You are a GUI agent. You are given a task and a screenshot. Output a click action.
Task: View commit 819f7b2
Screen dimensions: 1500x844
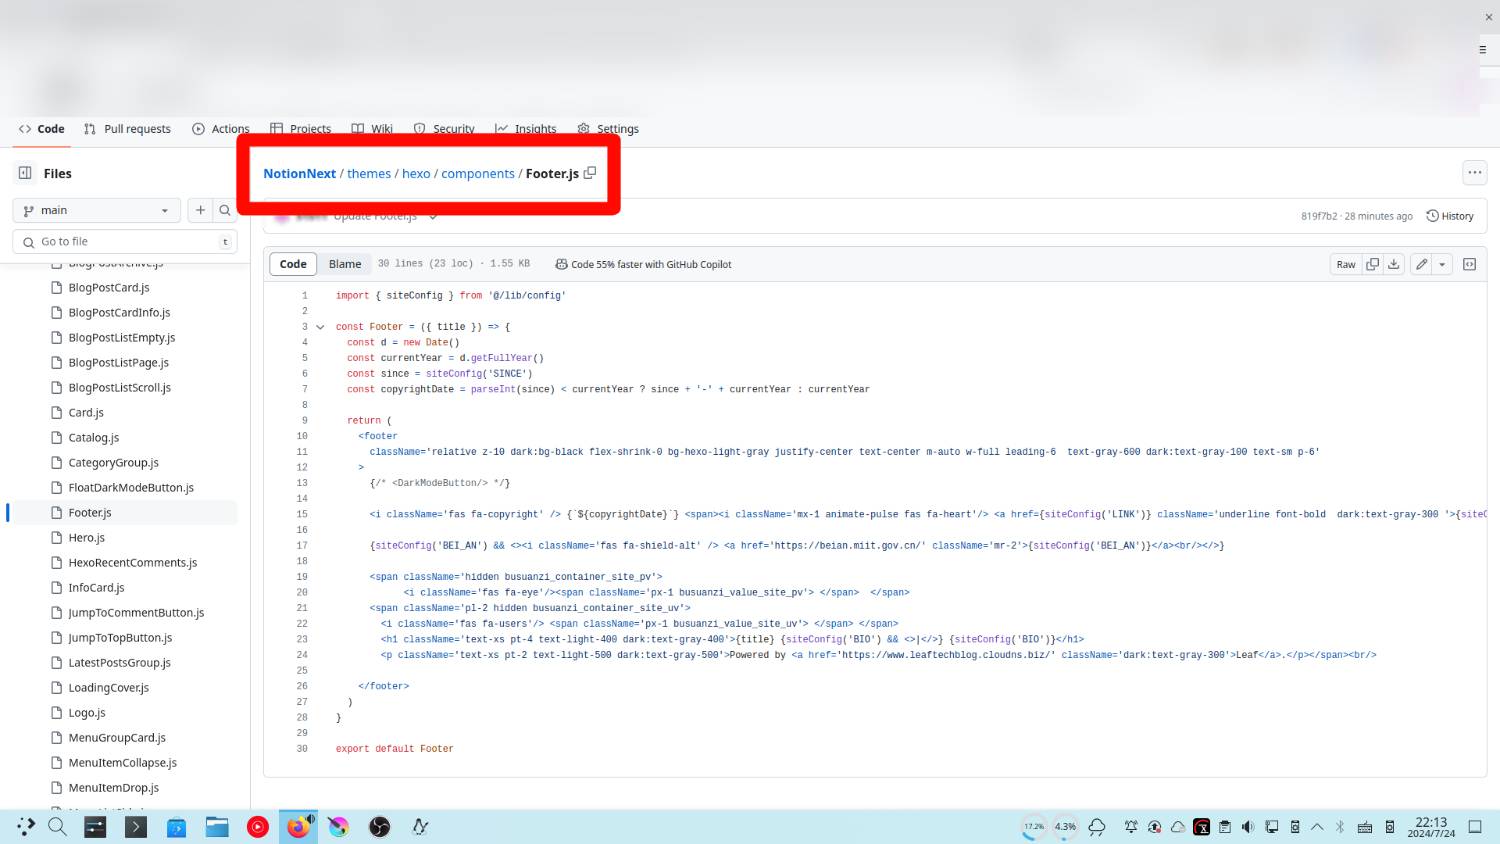1319,216
